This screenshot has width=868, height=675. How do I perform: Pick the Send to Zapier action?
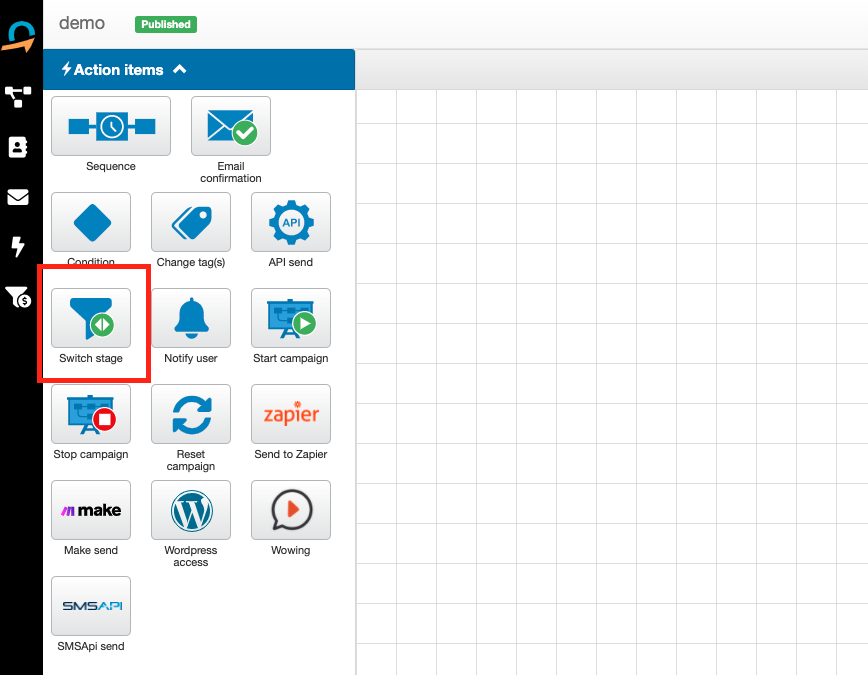291,414
